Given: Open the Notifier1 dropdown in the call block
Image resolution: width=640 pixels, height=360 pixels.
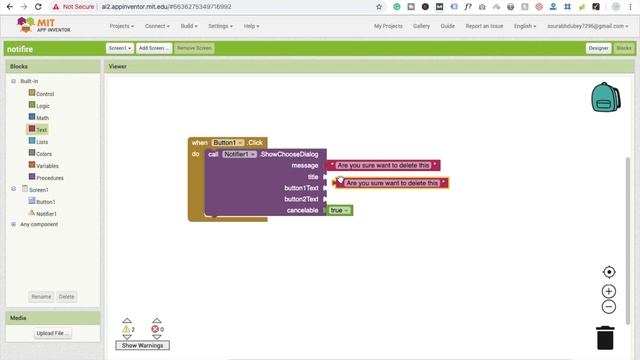Looking at the screenshot, I should (x=240, y=154).
